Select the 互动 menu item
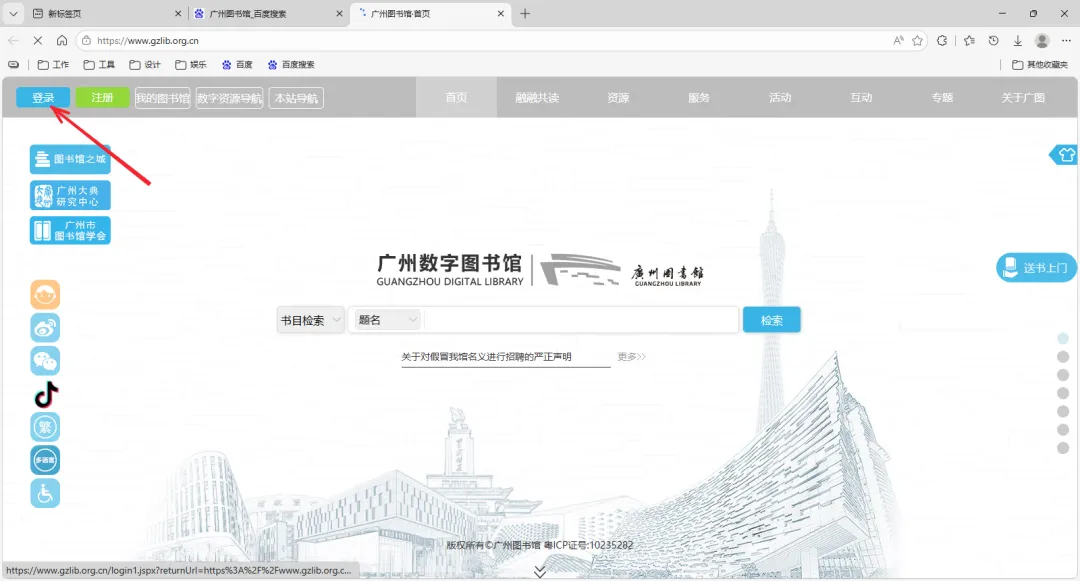 [861, 97]
